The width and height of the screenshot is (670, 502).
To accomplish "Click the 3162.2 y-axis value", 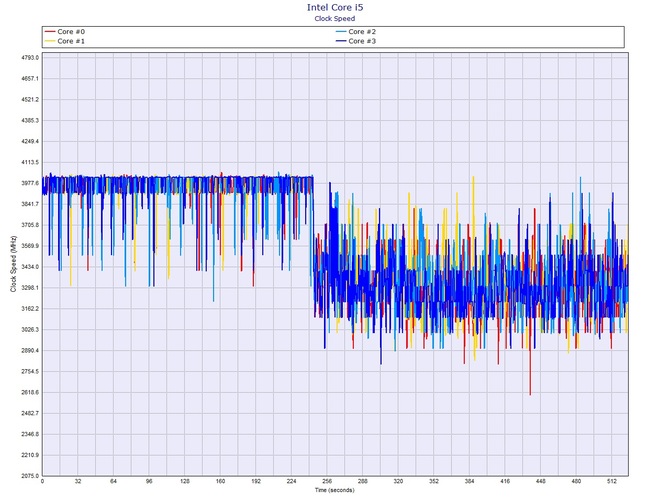I will pos(30,309).
